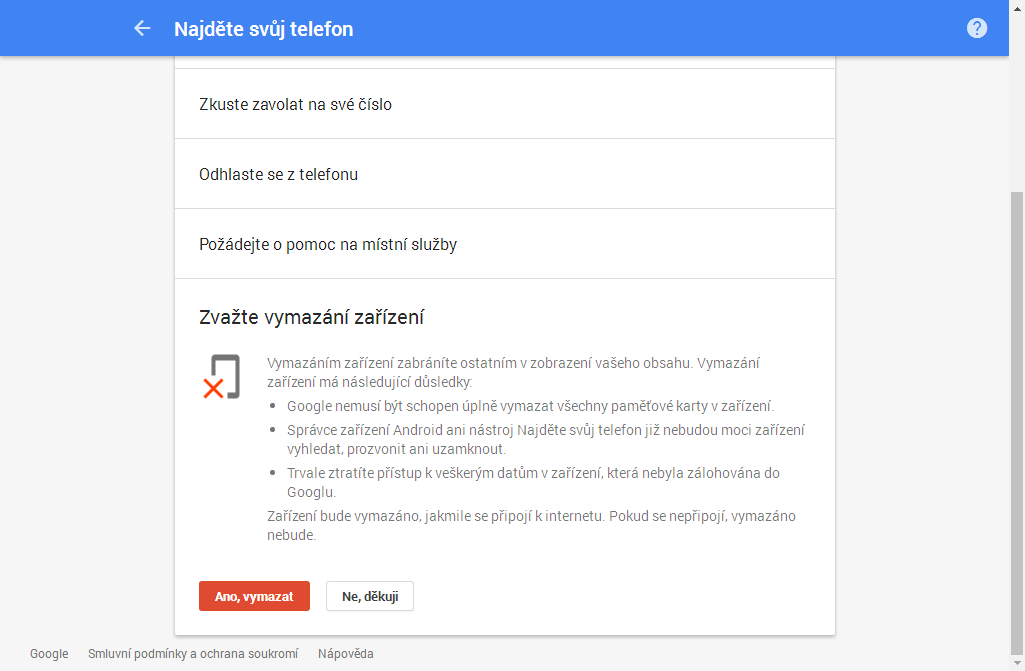Click the bullet text about paměťové karty
Image resolution: width=1025 pixels, height=671 pixels.
[530, 406]
